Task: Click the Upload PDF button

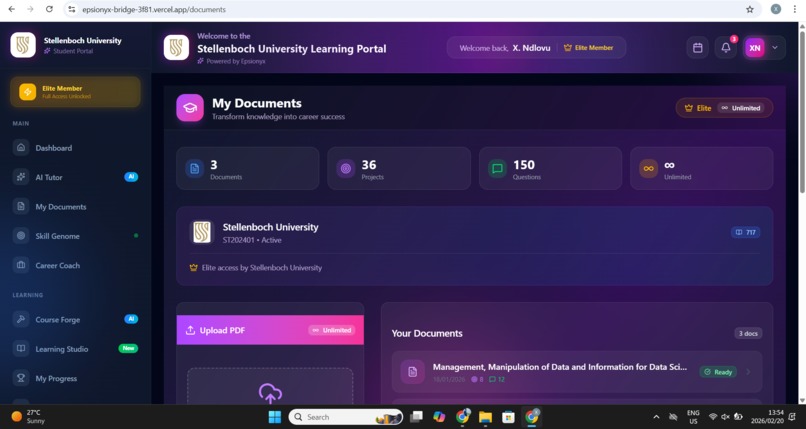Action: 270,330
